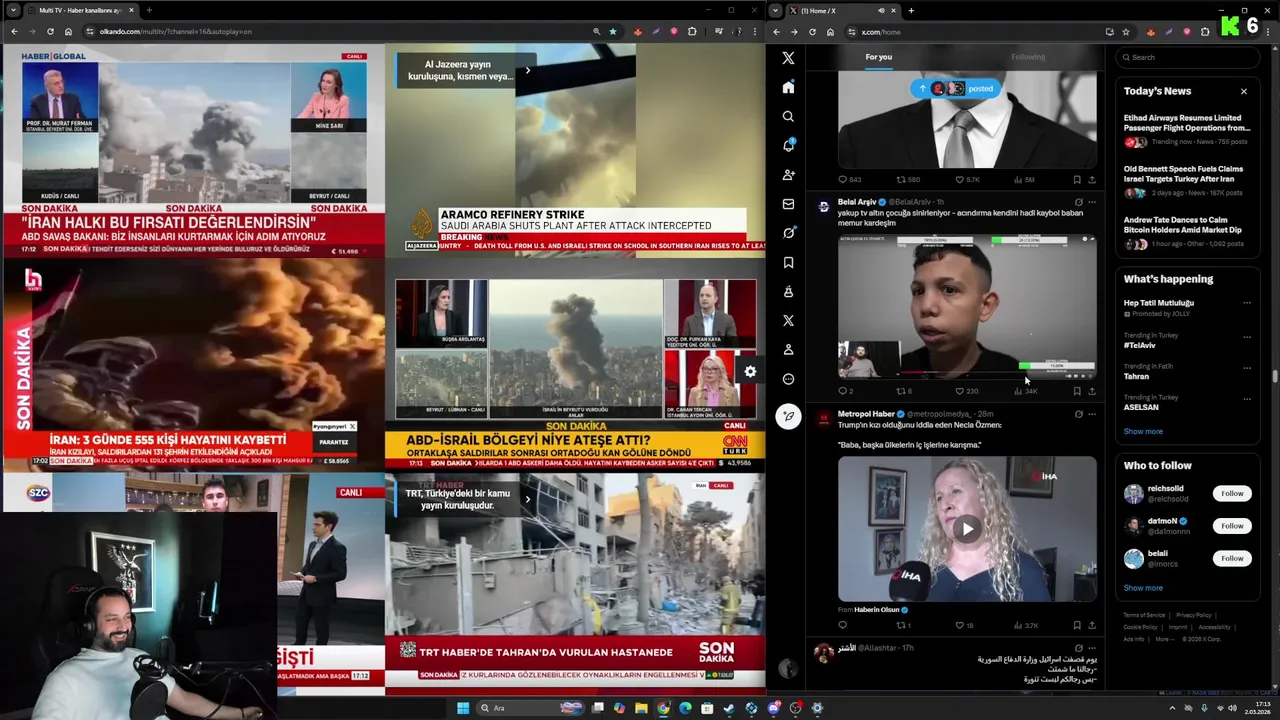1280x720 pixels.
Task: Click the X search input field
Action: tap(1190, 57)
